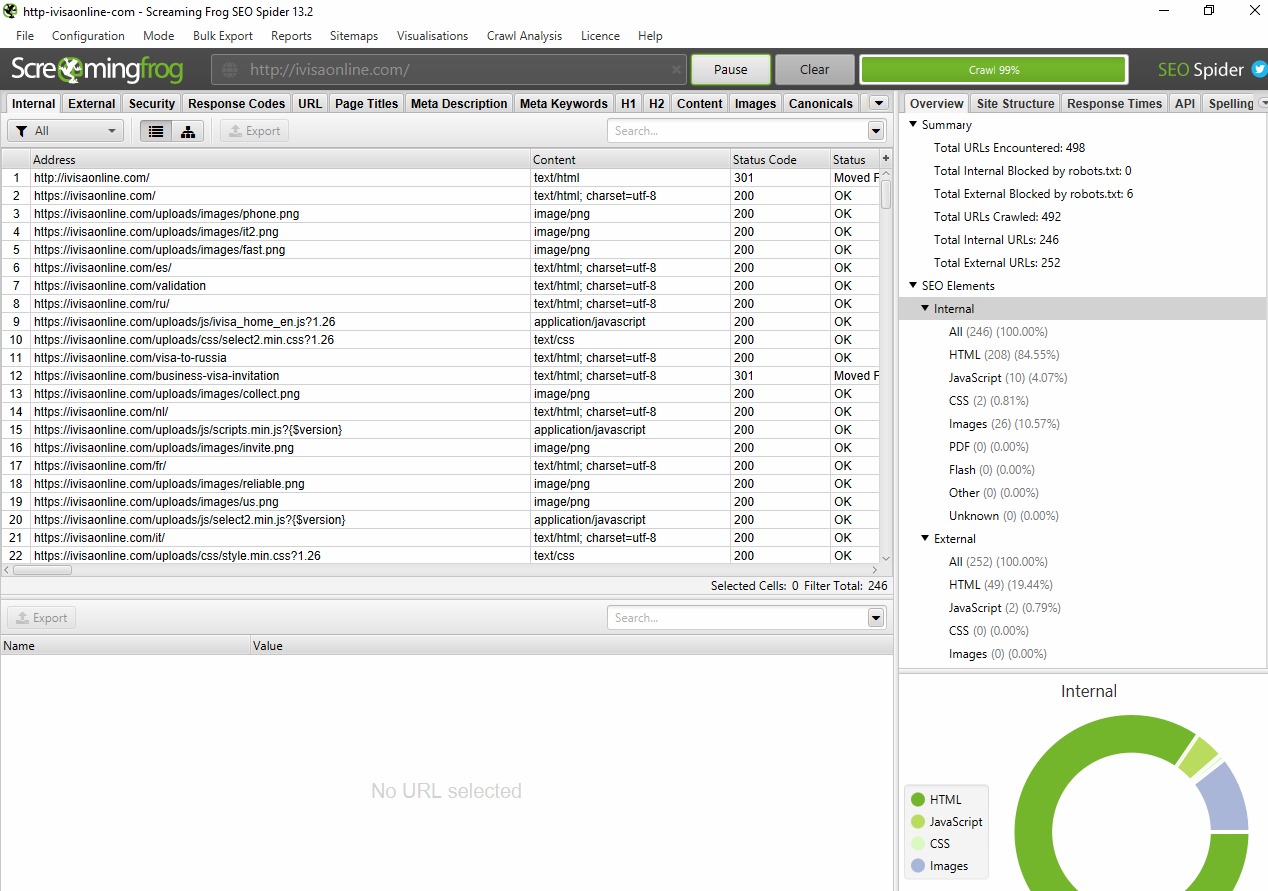Click the funnel icon in the filter control
The width and height of the screenshot is (1268, 891).
tap(22, 130)
